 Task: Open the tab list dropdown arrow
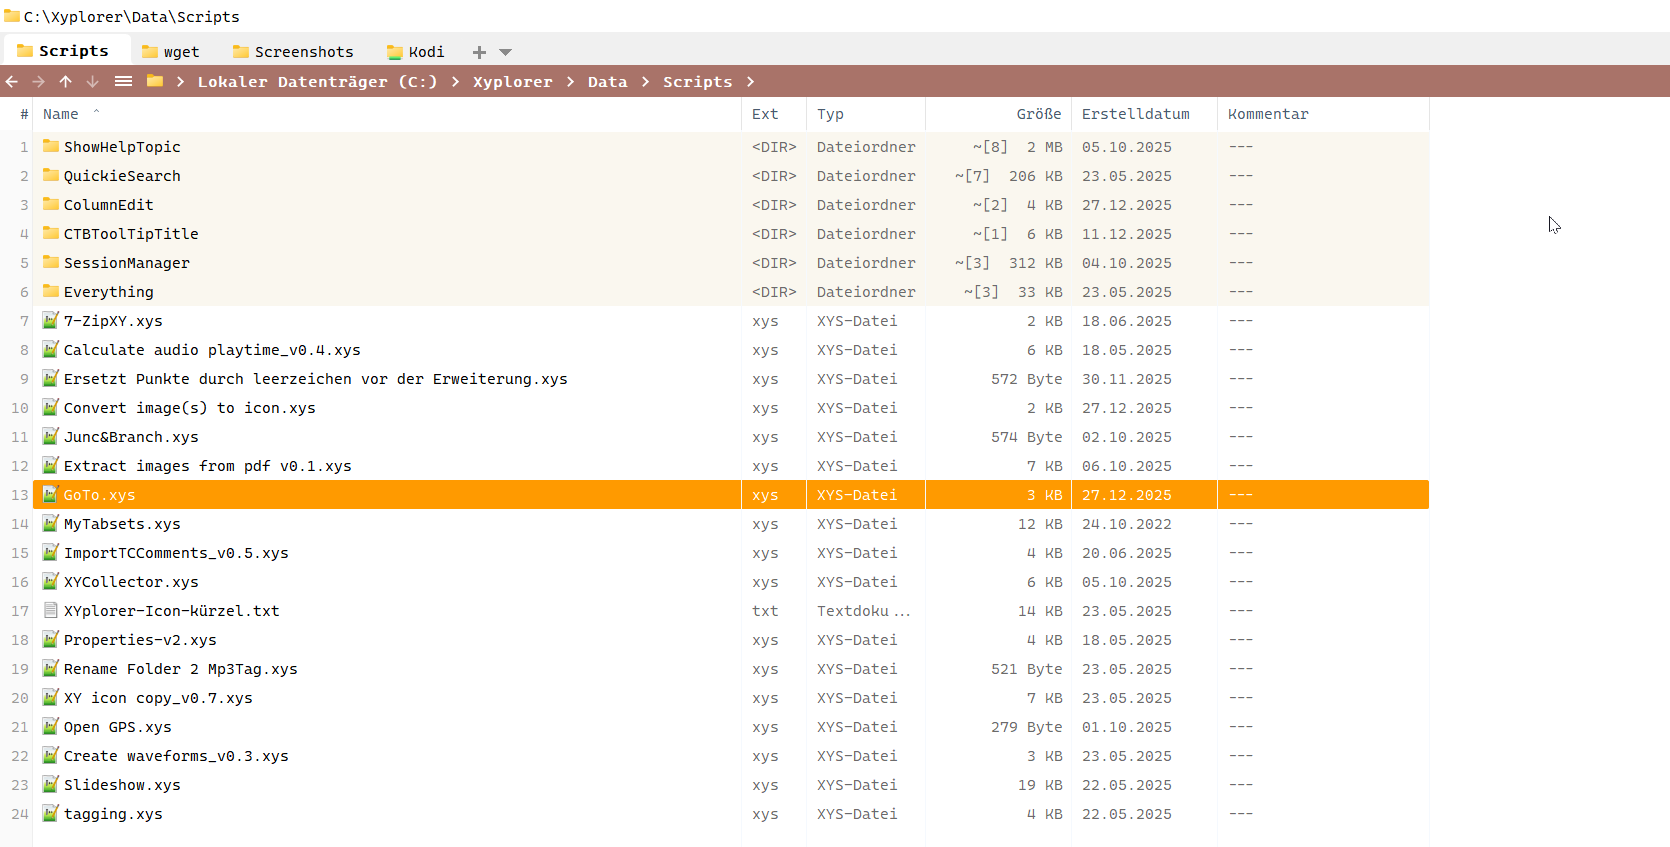506,52
